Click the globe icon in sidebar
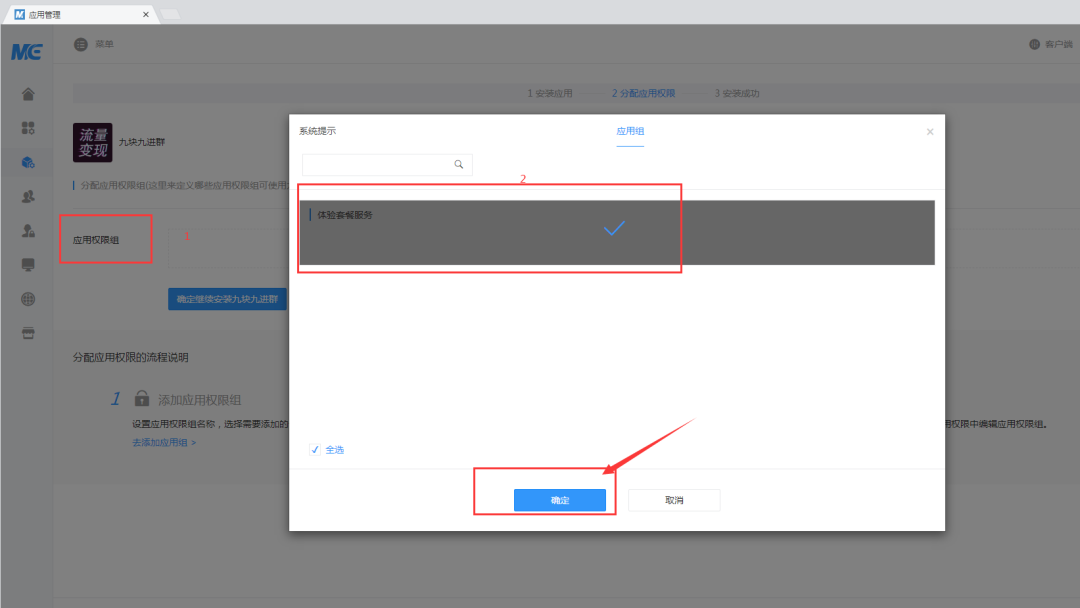 pos(28,299)
